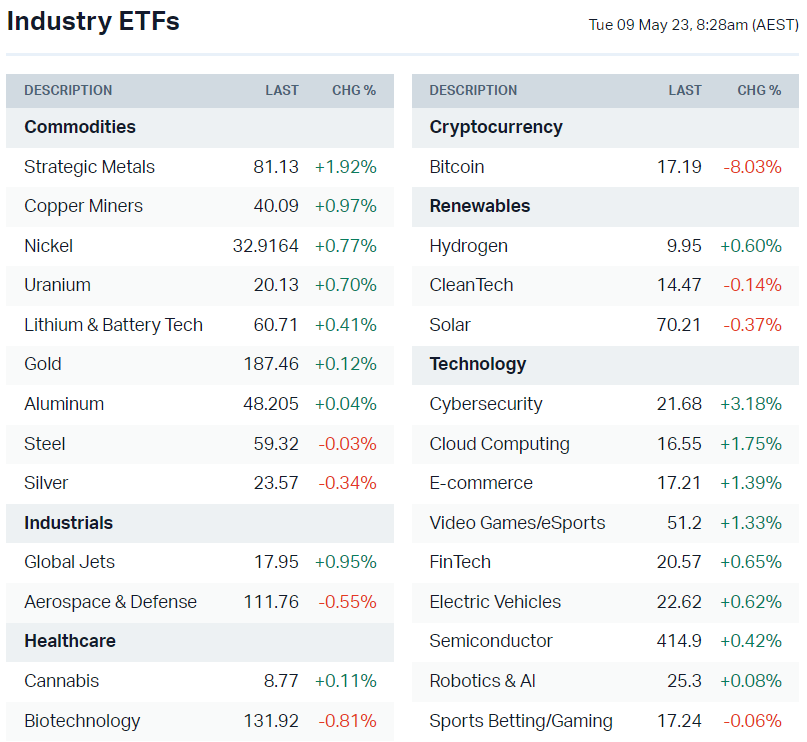Image resolution: width=807 pixels, height=742 pixels.
Task: Click the LAST header in right table
Action: (x=685, y=90)
